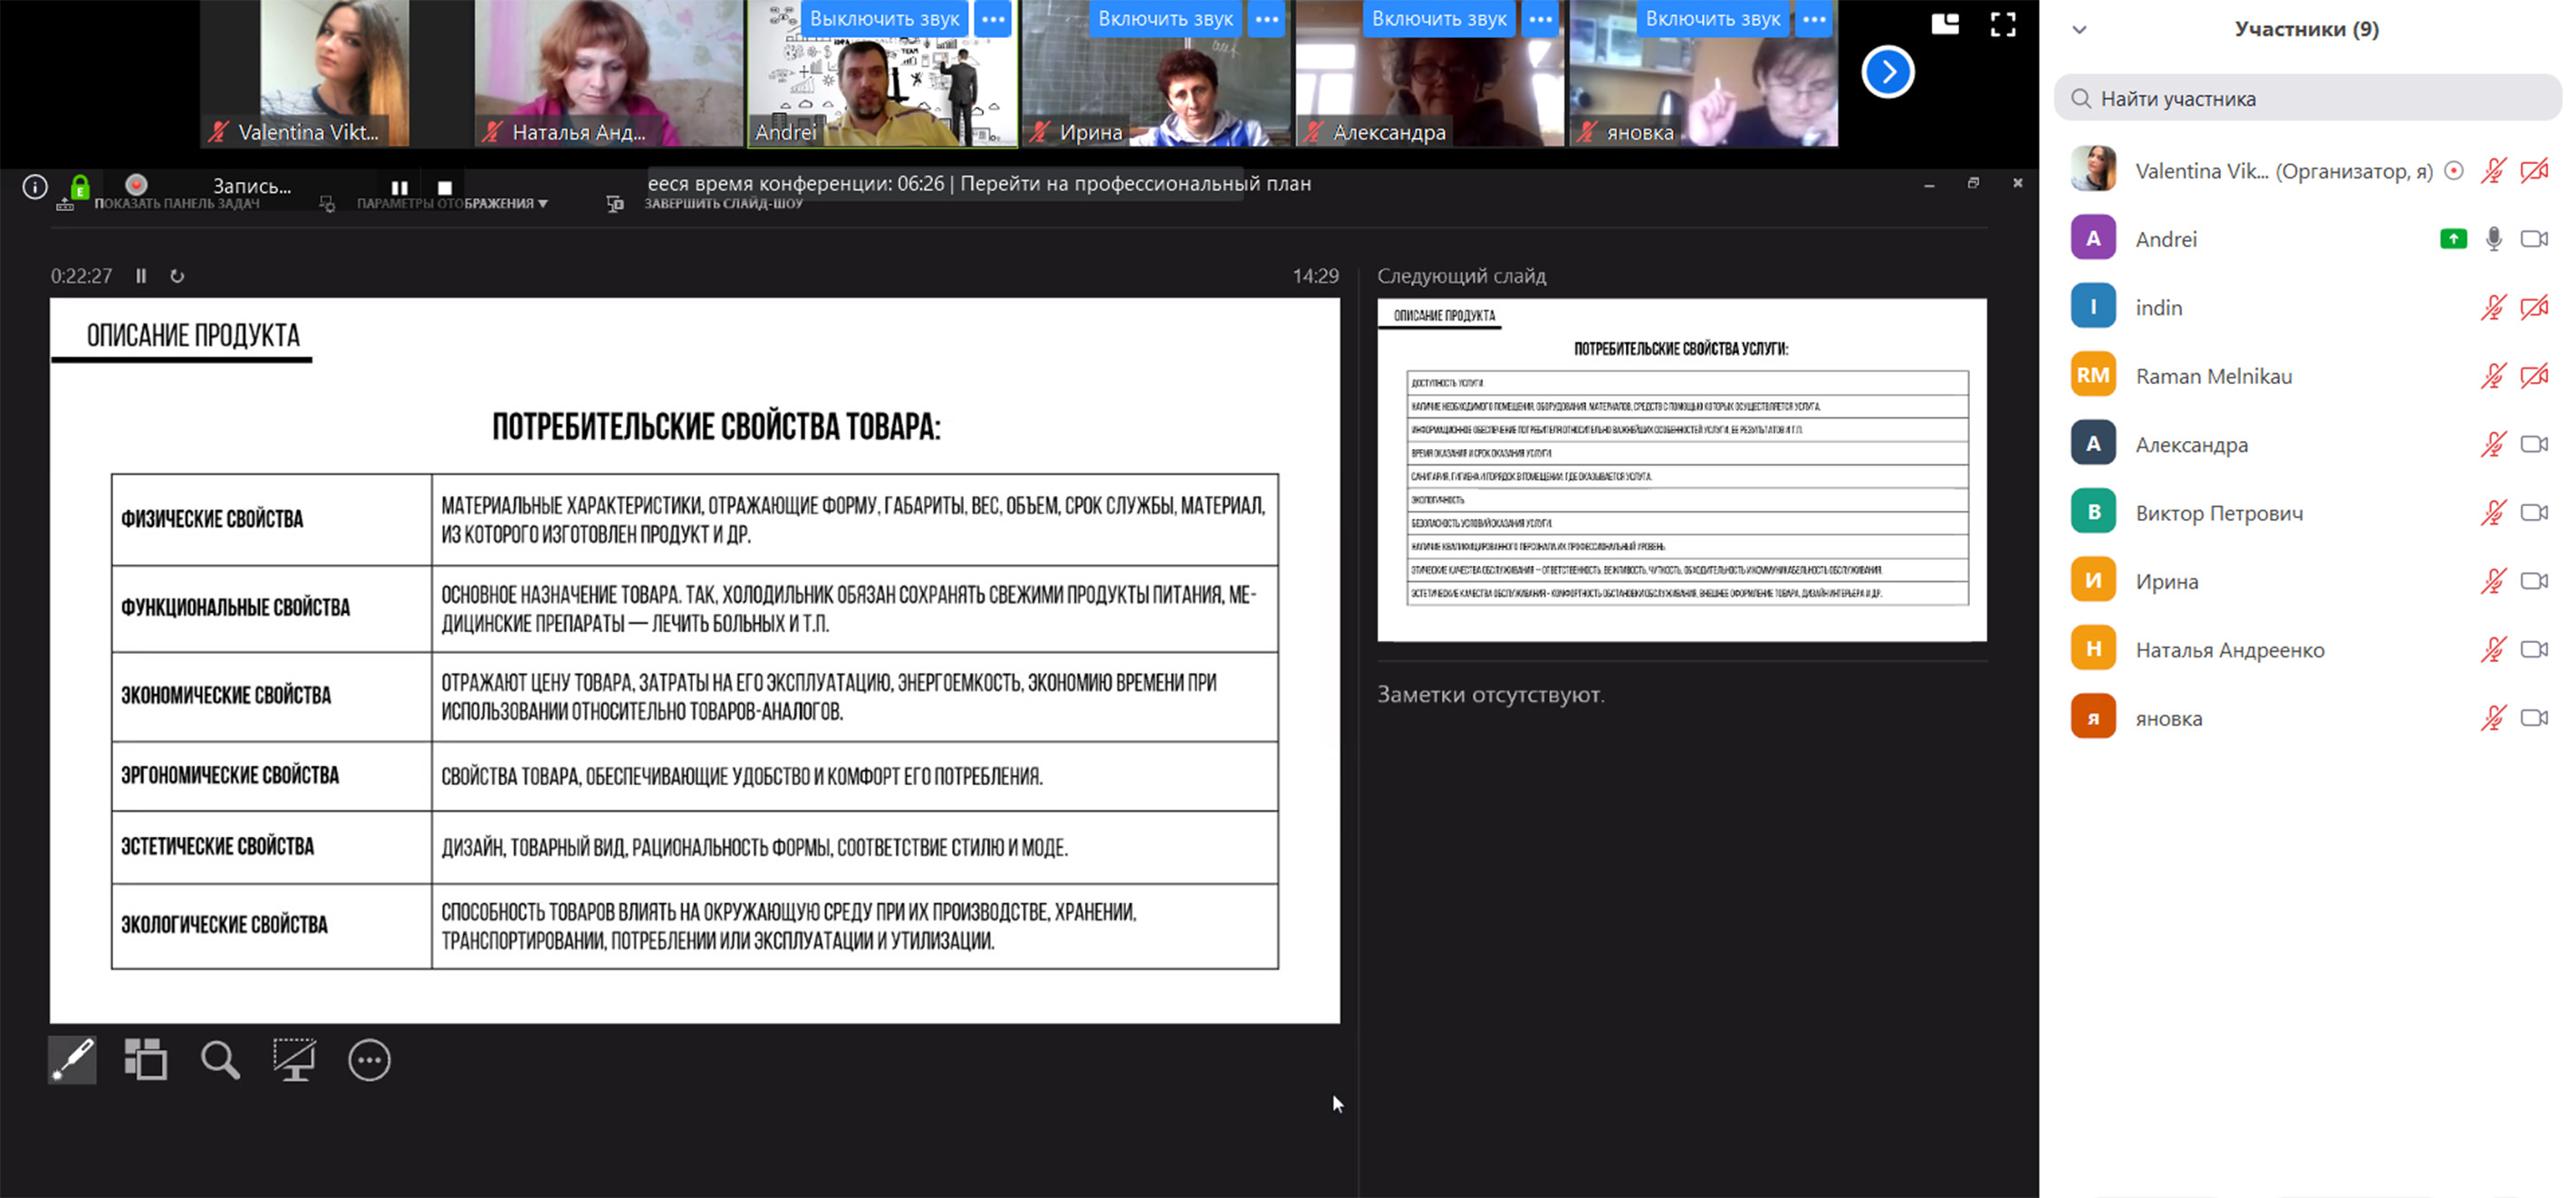Screen dimensions: 2576x1198
Task: Select participant row indin
Action: click(2308, 308)
